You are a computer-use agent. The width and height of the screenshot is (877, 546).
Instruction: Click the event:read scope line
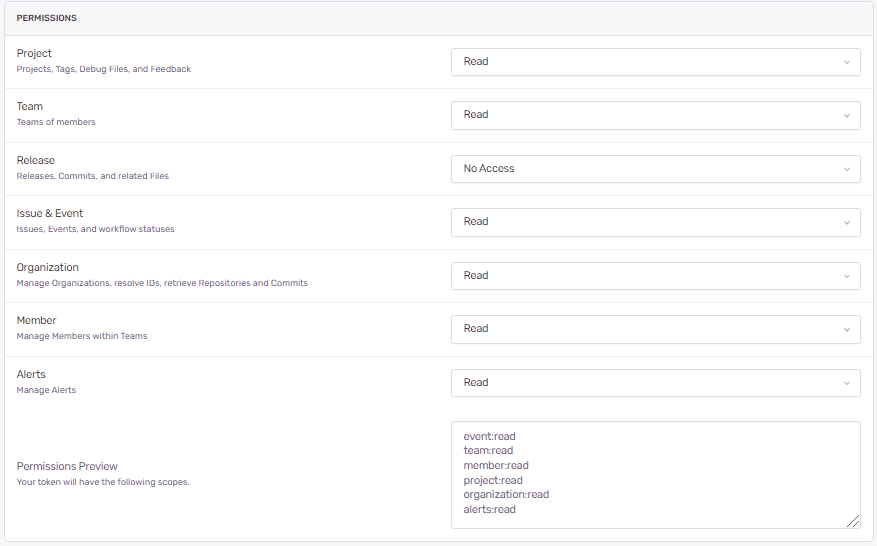489,436
